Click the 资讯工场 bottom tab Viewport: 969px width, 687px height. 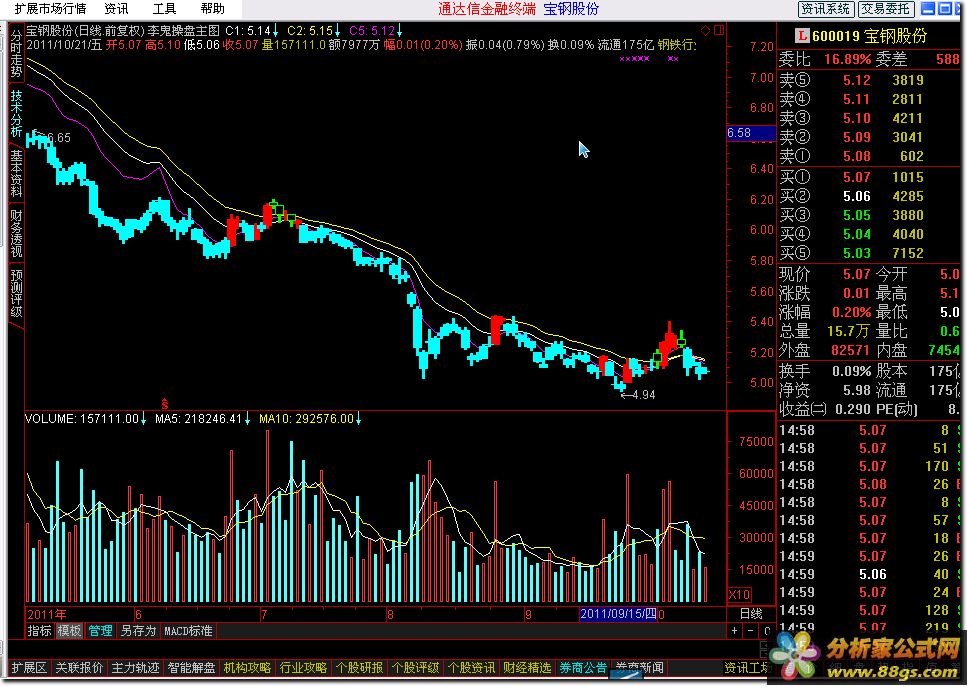coord(748,668)
